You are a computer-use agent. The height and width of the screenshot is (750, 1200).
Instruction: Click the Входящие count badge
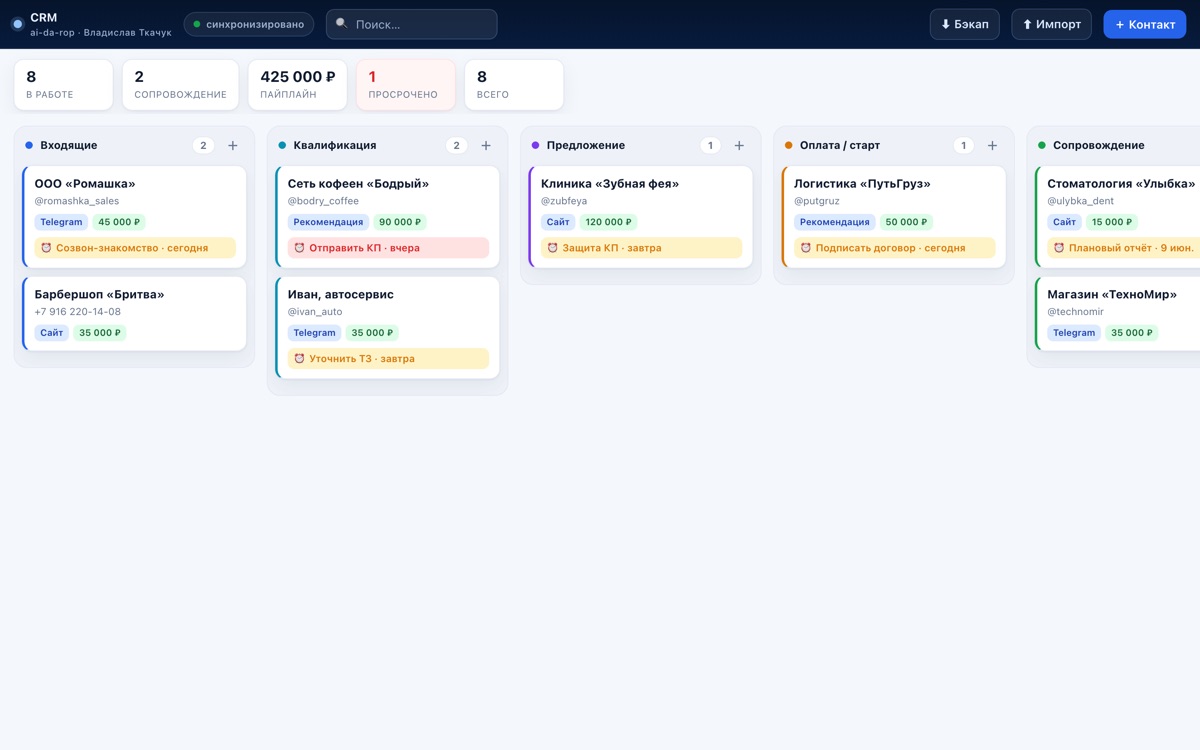[x=203, y=146]
